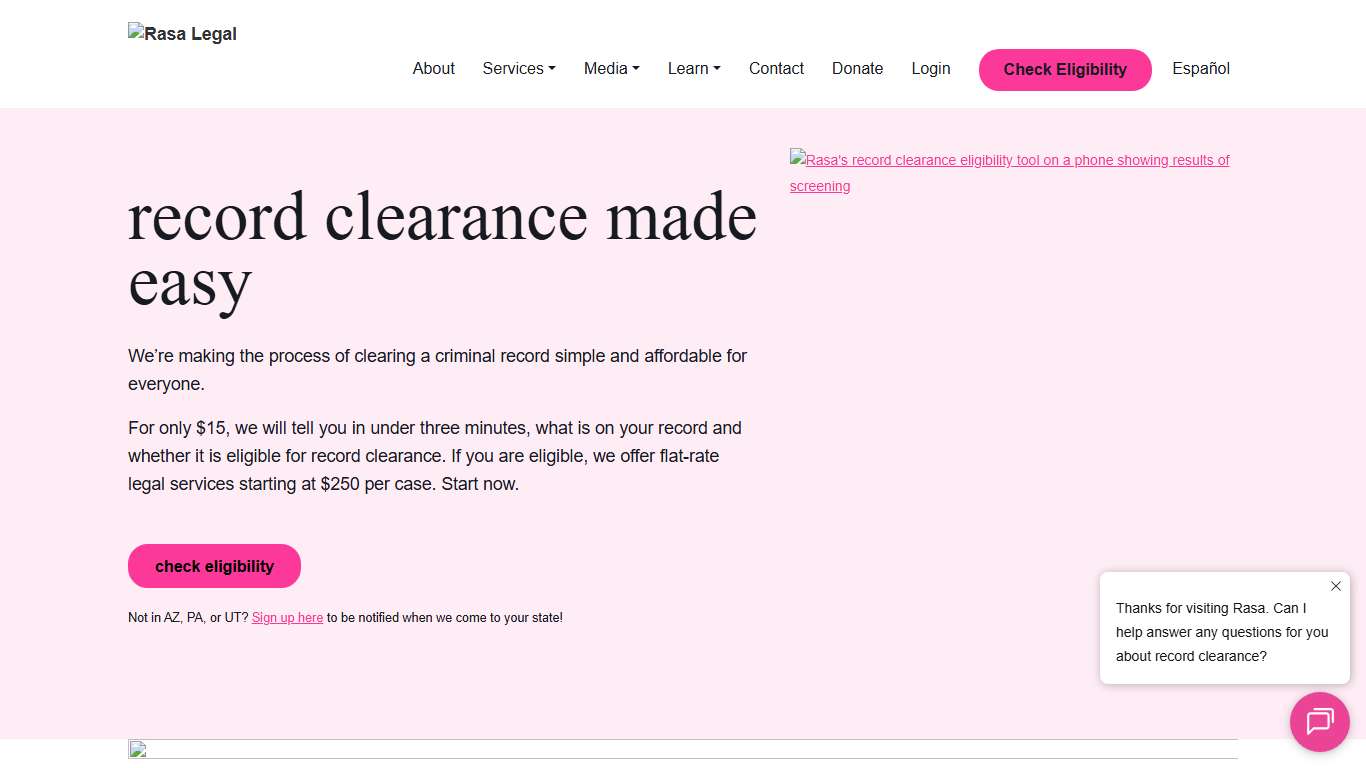Expand the Media dropdown menu
The image size is (1366, 768).
pos(611,69)
